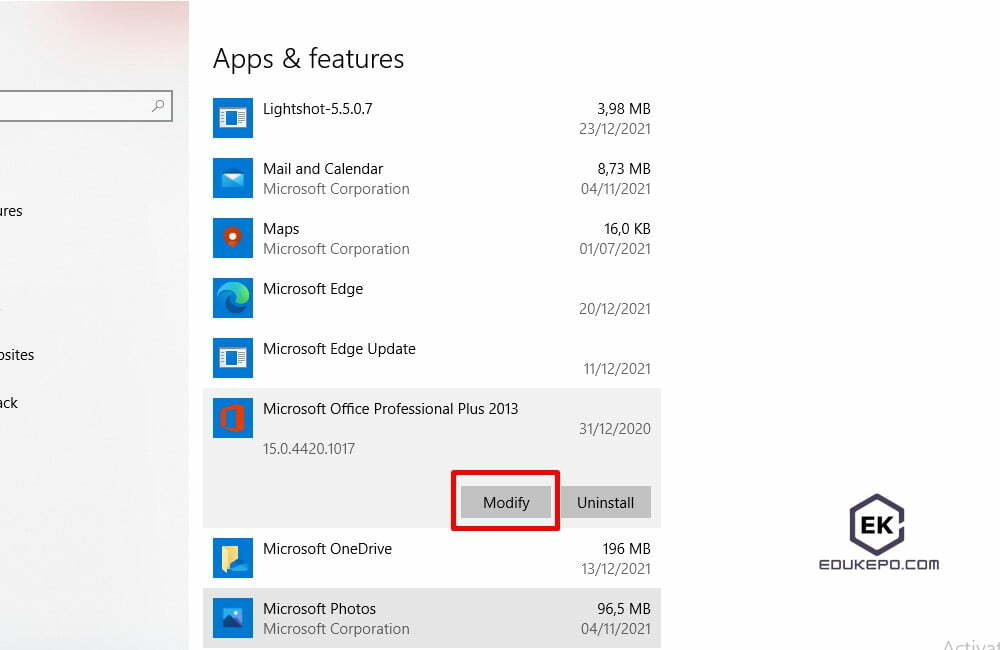
Task: Open the Microsoft Edge Update list entry
Action: point(339,349)
